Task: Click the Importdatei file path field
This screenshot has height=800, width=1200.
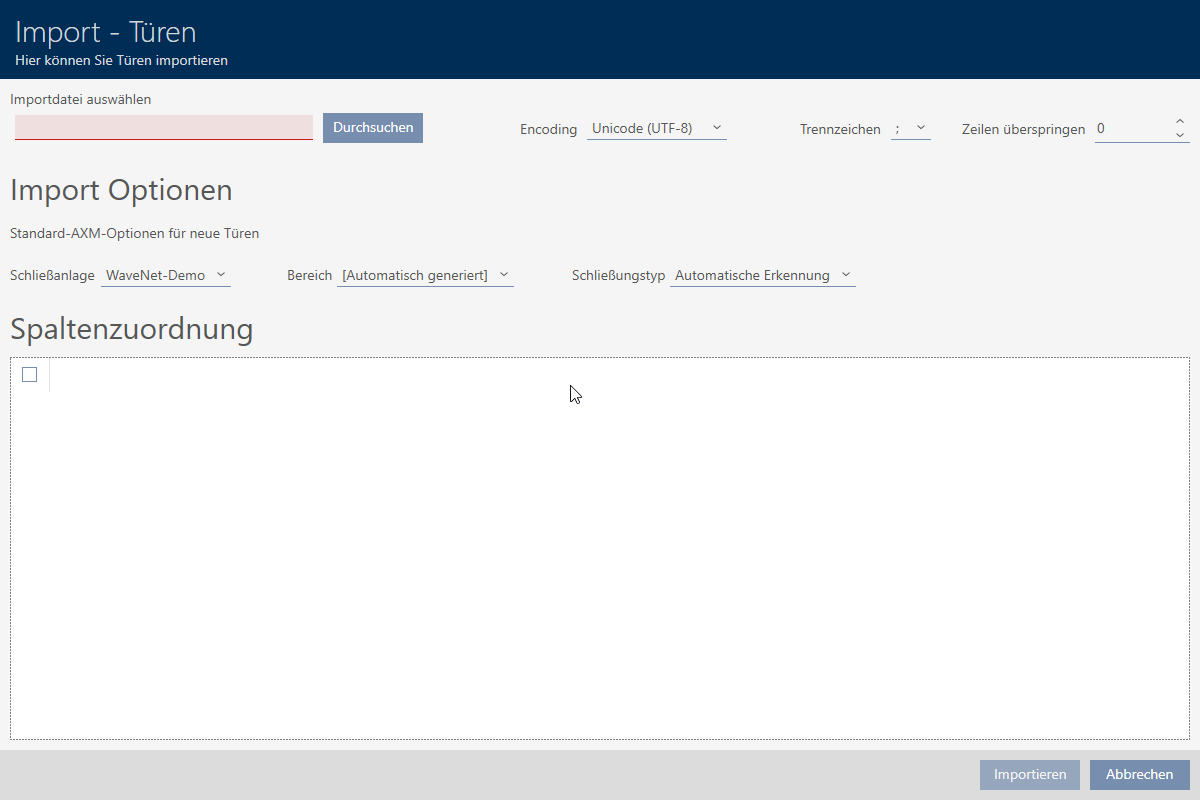Action: pos(163,127)
